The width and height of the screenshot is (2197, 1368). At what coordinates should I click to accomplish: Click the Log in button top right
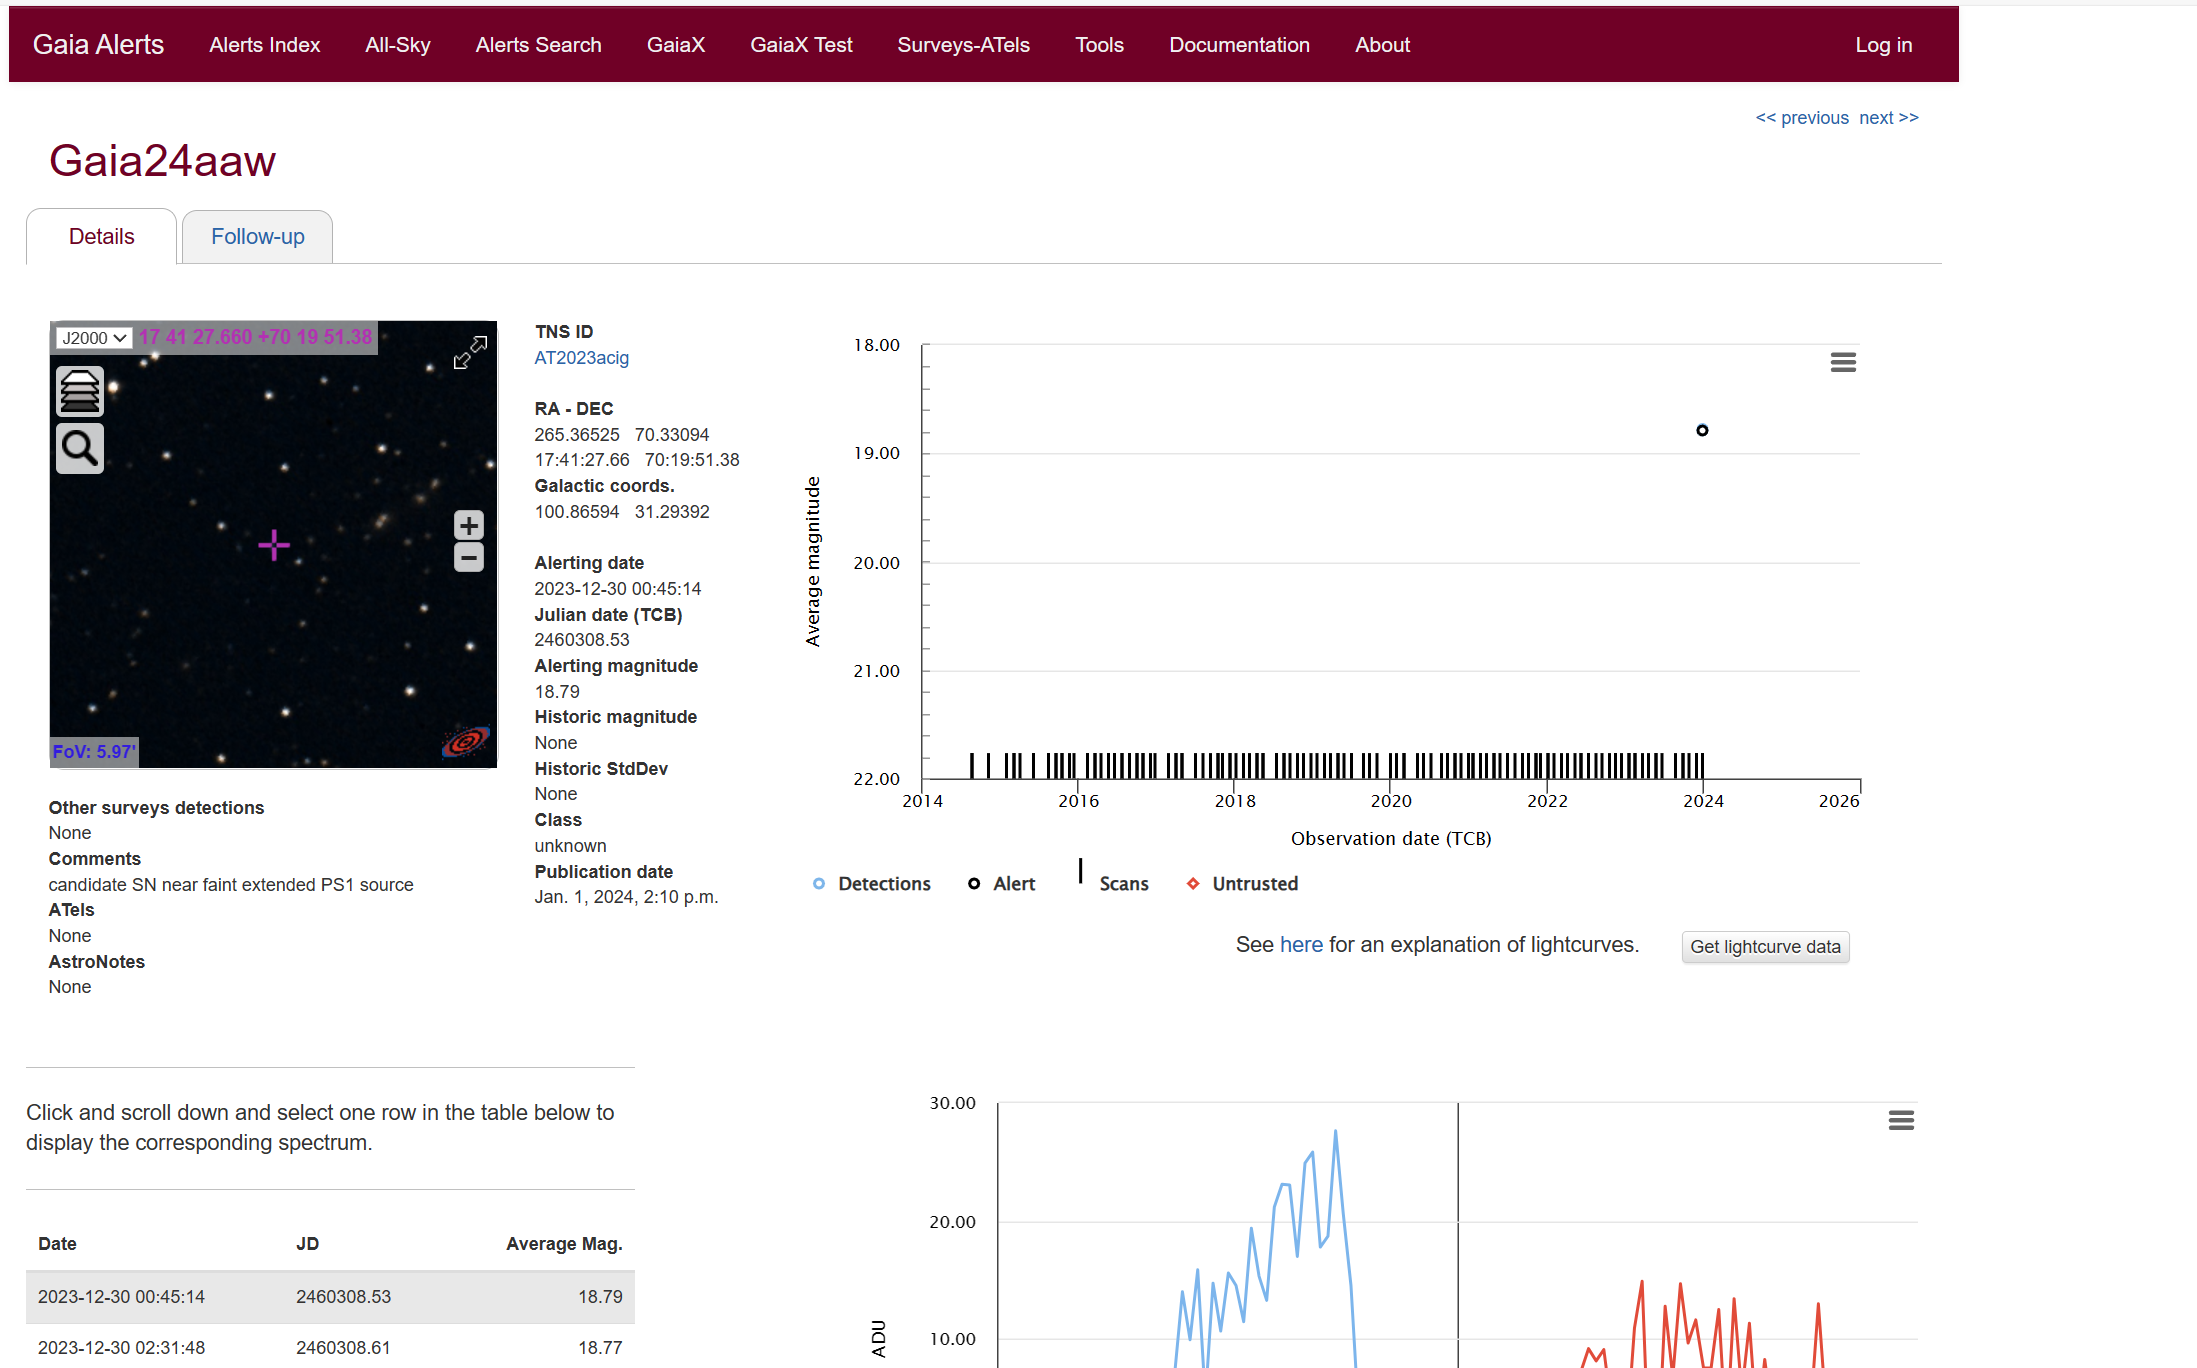tap(1887, 44)
